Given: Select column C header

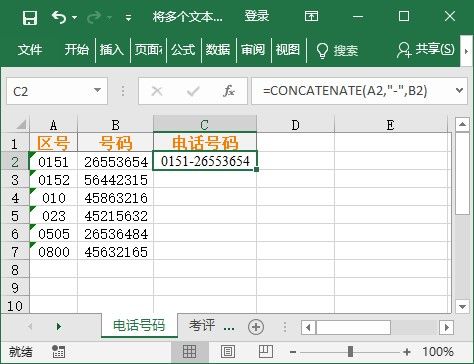Looking at the screenshot, I should 205,124.
